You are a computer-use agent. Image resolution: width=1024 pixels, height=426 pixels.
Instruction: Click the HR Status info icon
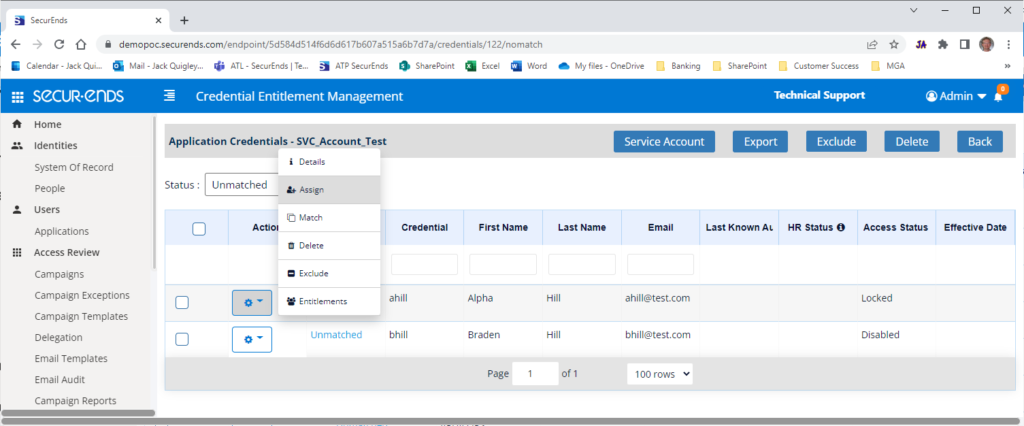tap(841, 227)
